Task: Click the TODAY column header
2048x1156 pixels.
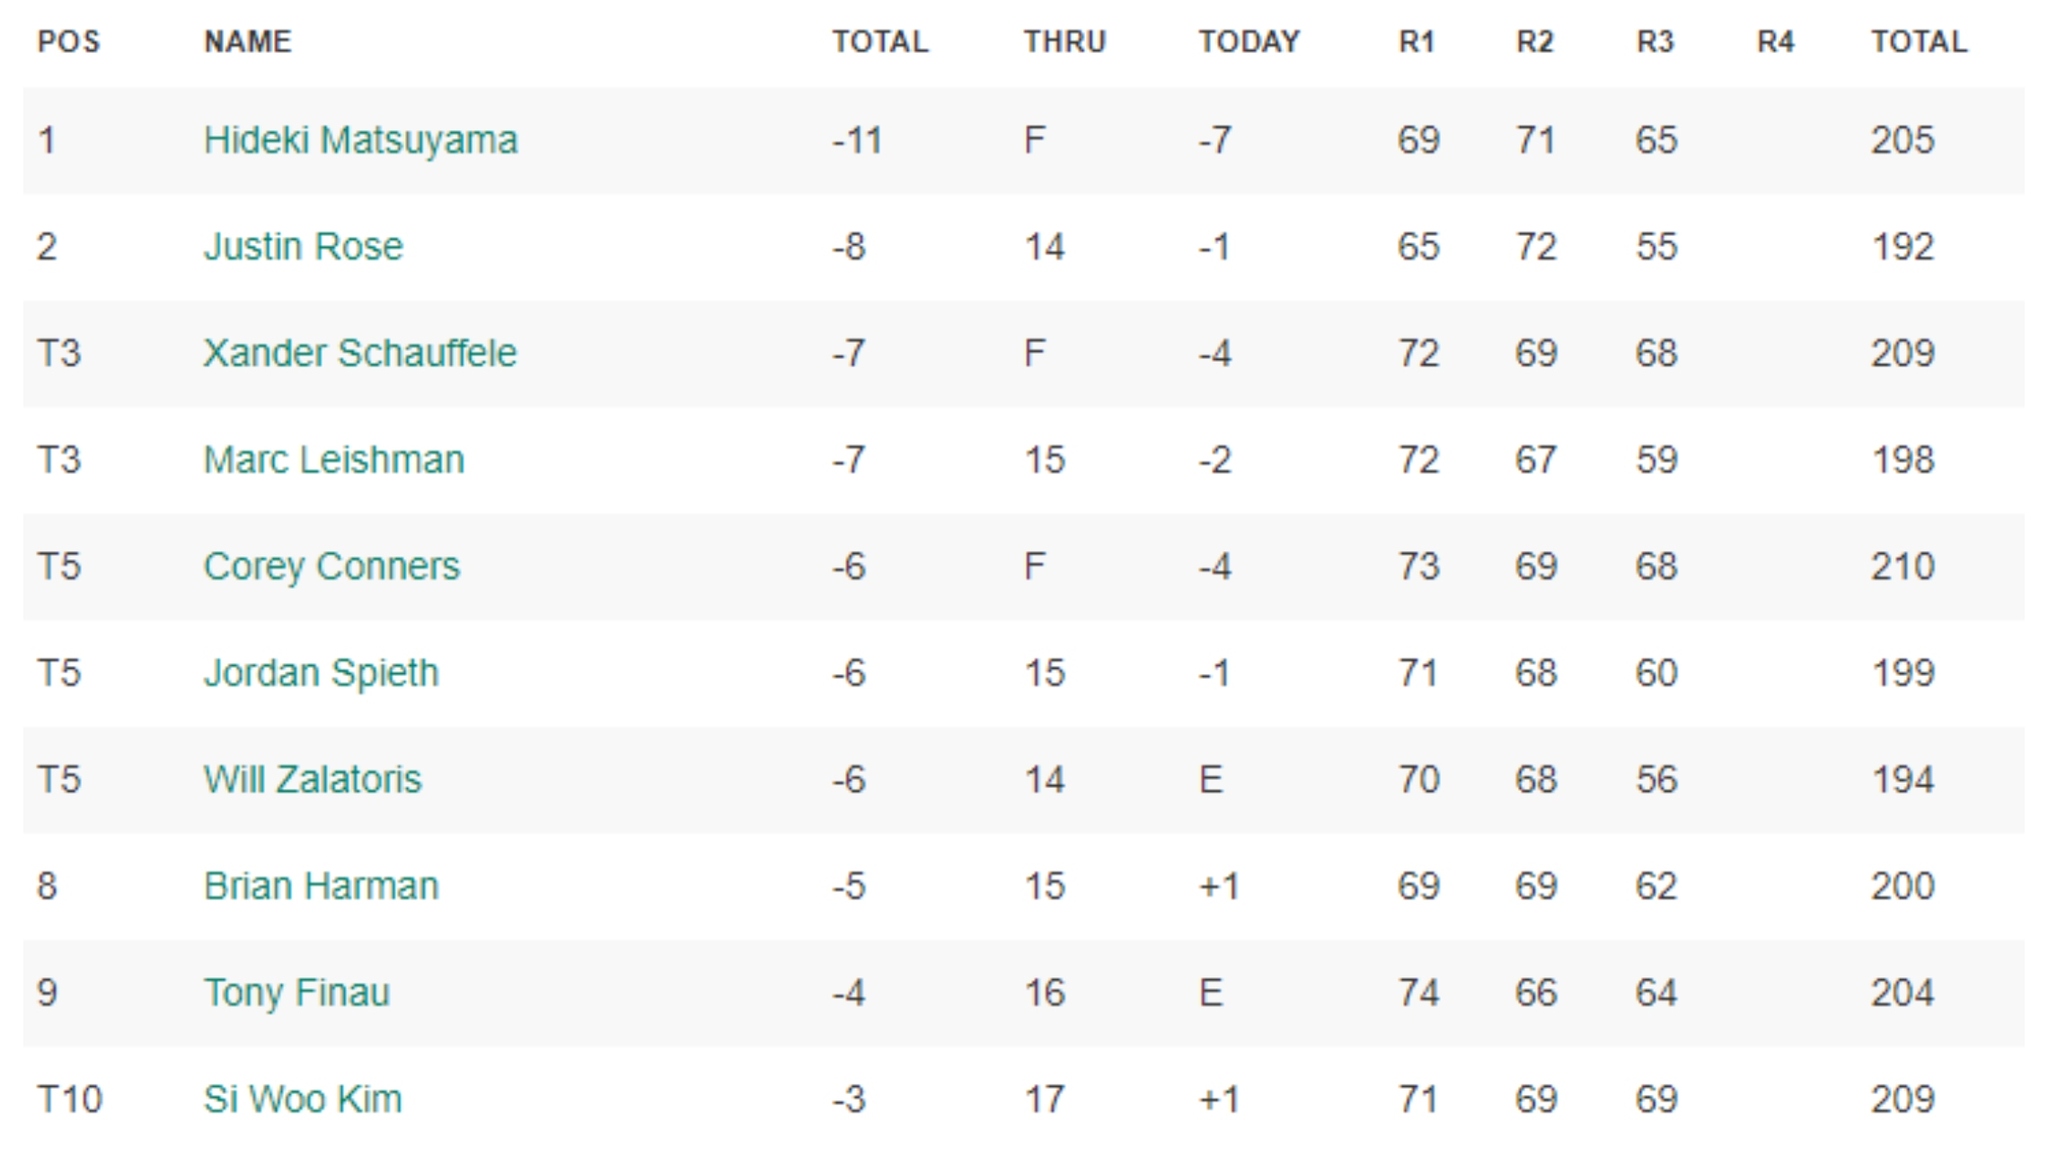Action: coord(1249,42)
